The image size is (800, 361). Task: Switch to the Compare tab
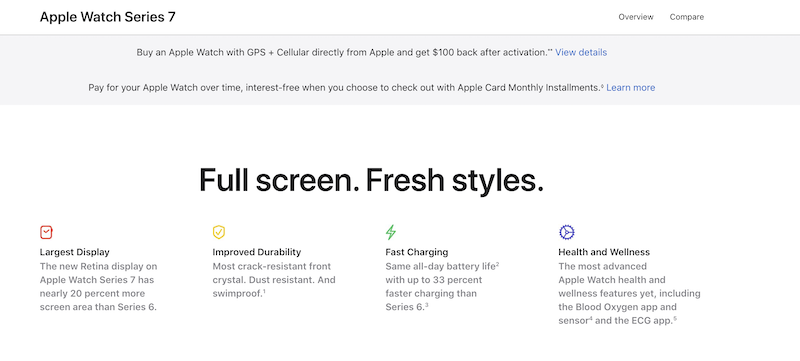[687, 17]
